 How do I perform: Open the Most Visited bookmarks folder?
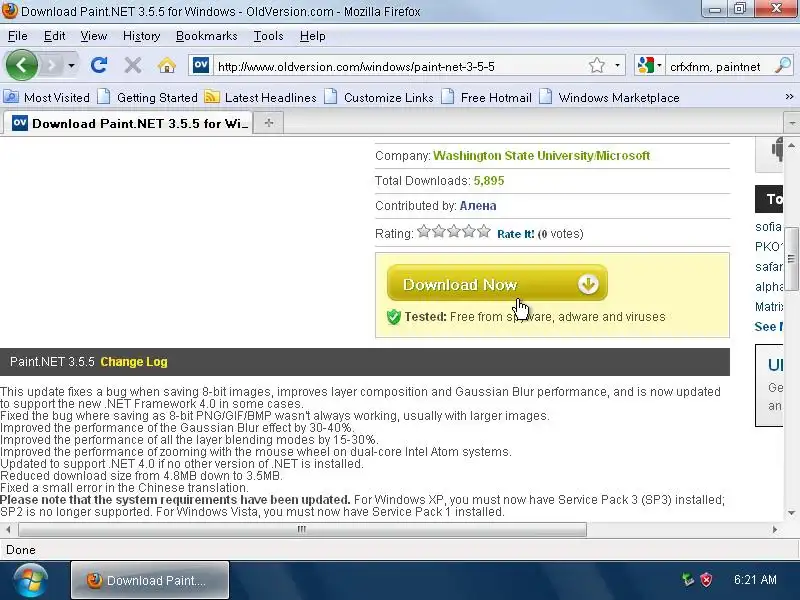[47, 97]
